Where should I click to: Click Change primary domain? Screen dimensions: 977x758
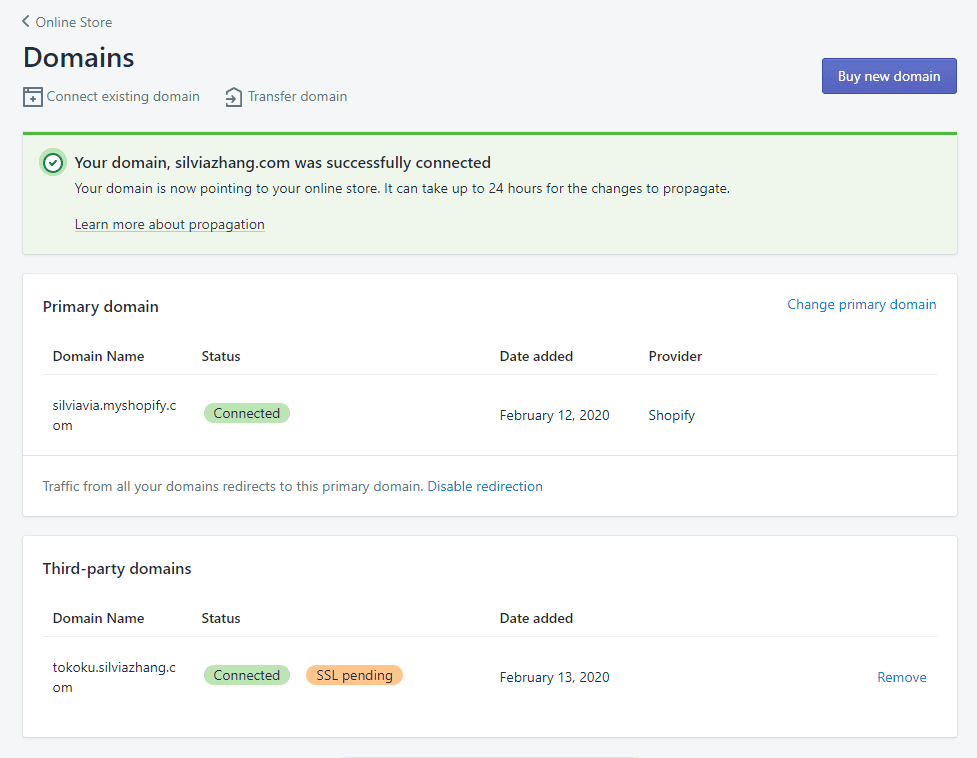pyautogui.click(x=862, y=305)
